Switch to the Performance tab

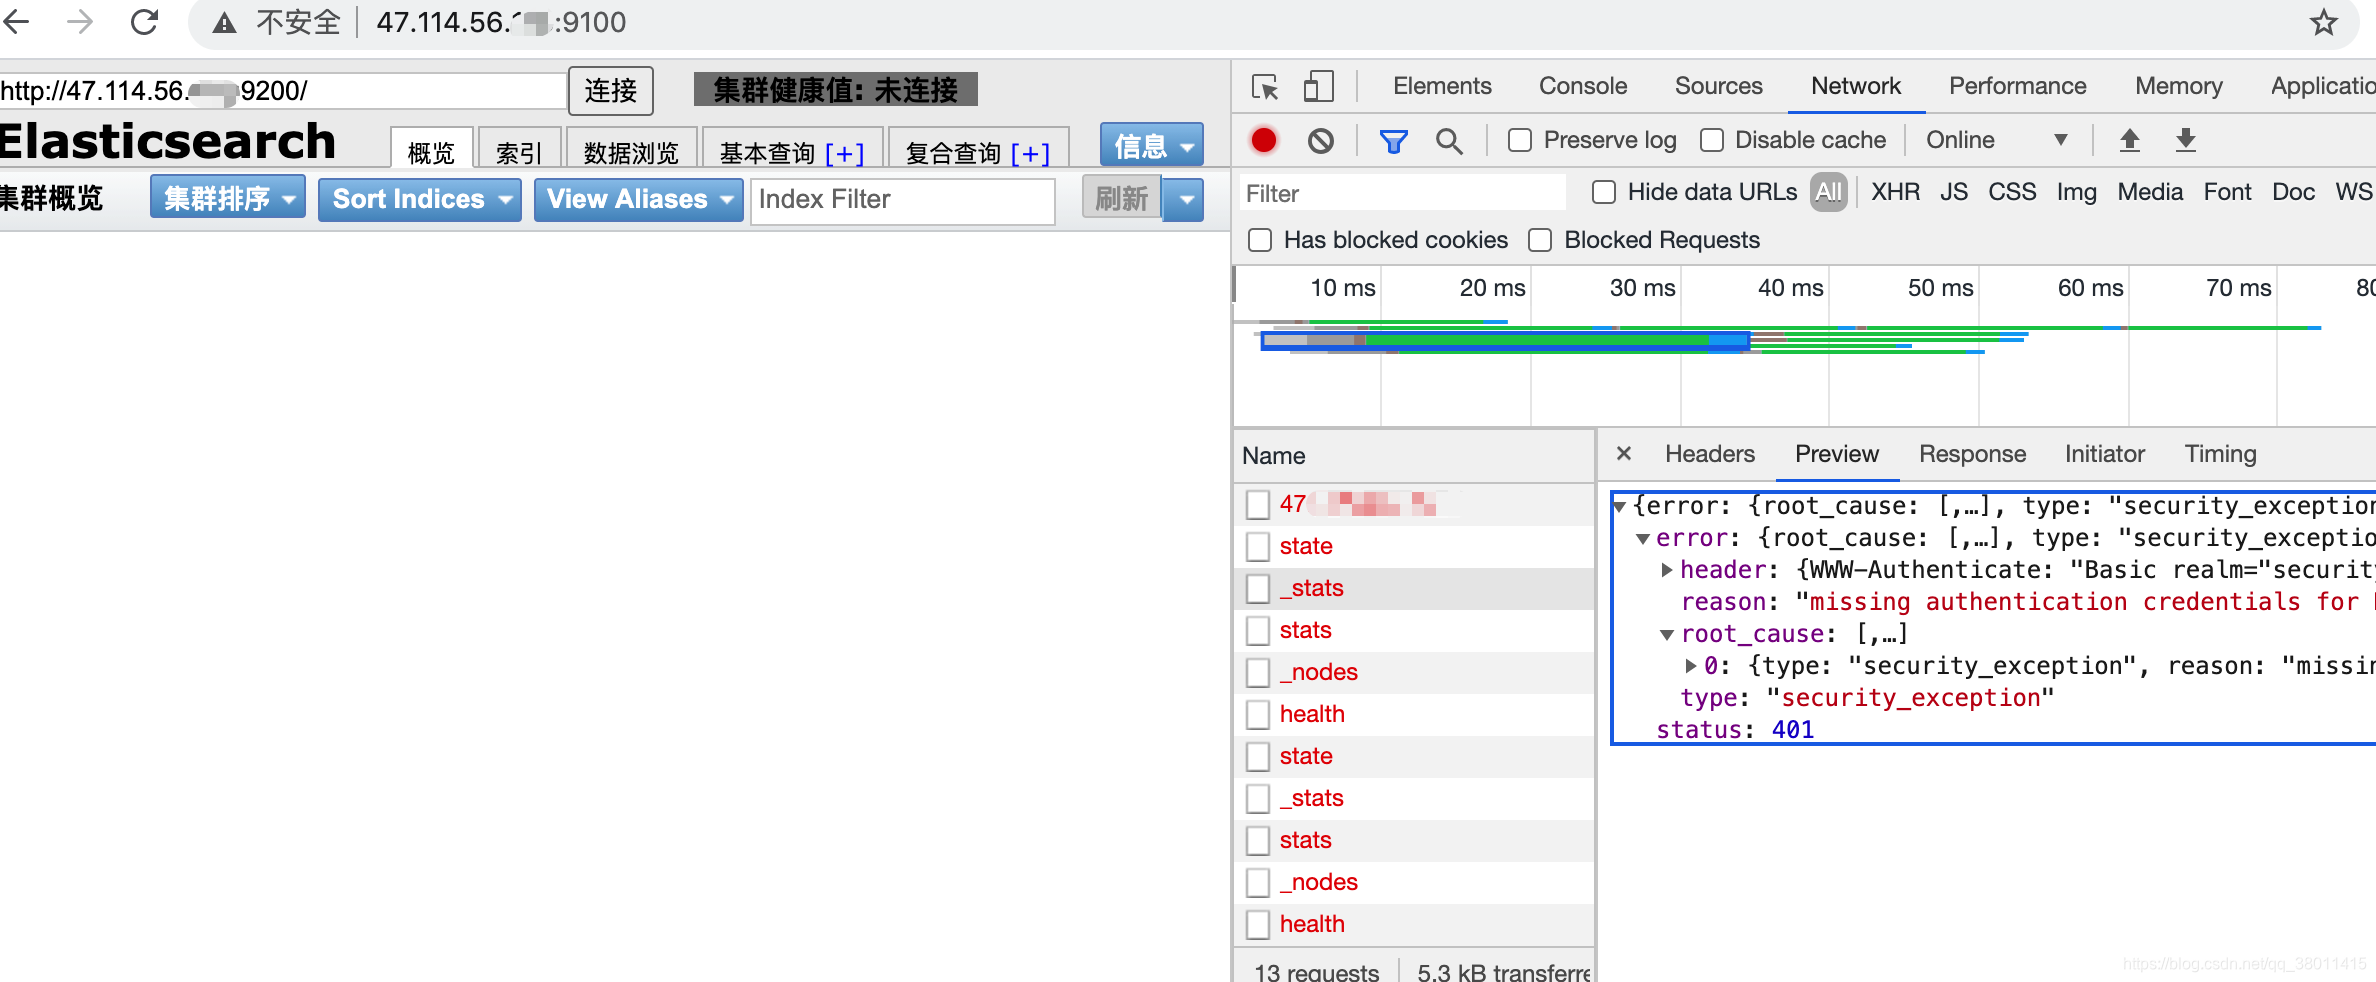2018,86
